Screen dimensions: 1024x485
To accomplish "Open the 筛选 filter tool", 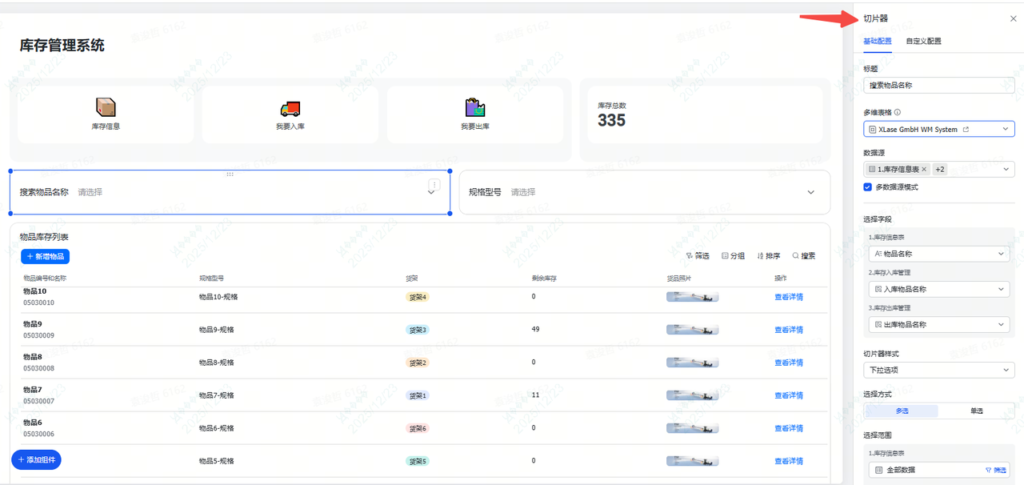I will tap(697, 256).
